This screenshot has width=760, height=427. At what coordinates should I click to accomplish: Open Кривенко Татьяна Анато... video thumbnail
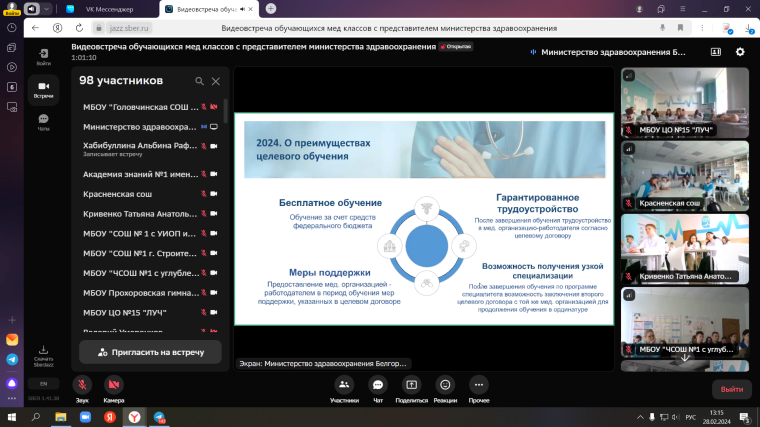[x=684, y=249]
